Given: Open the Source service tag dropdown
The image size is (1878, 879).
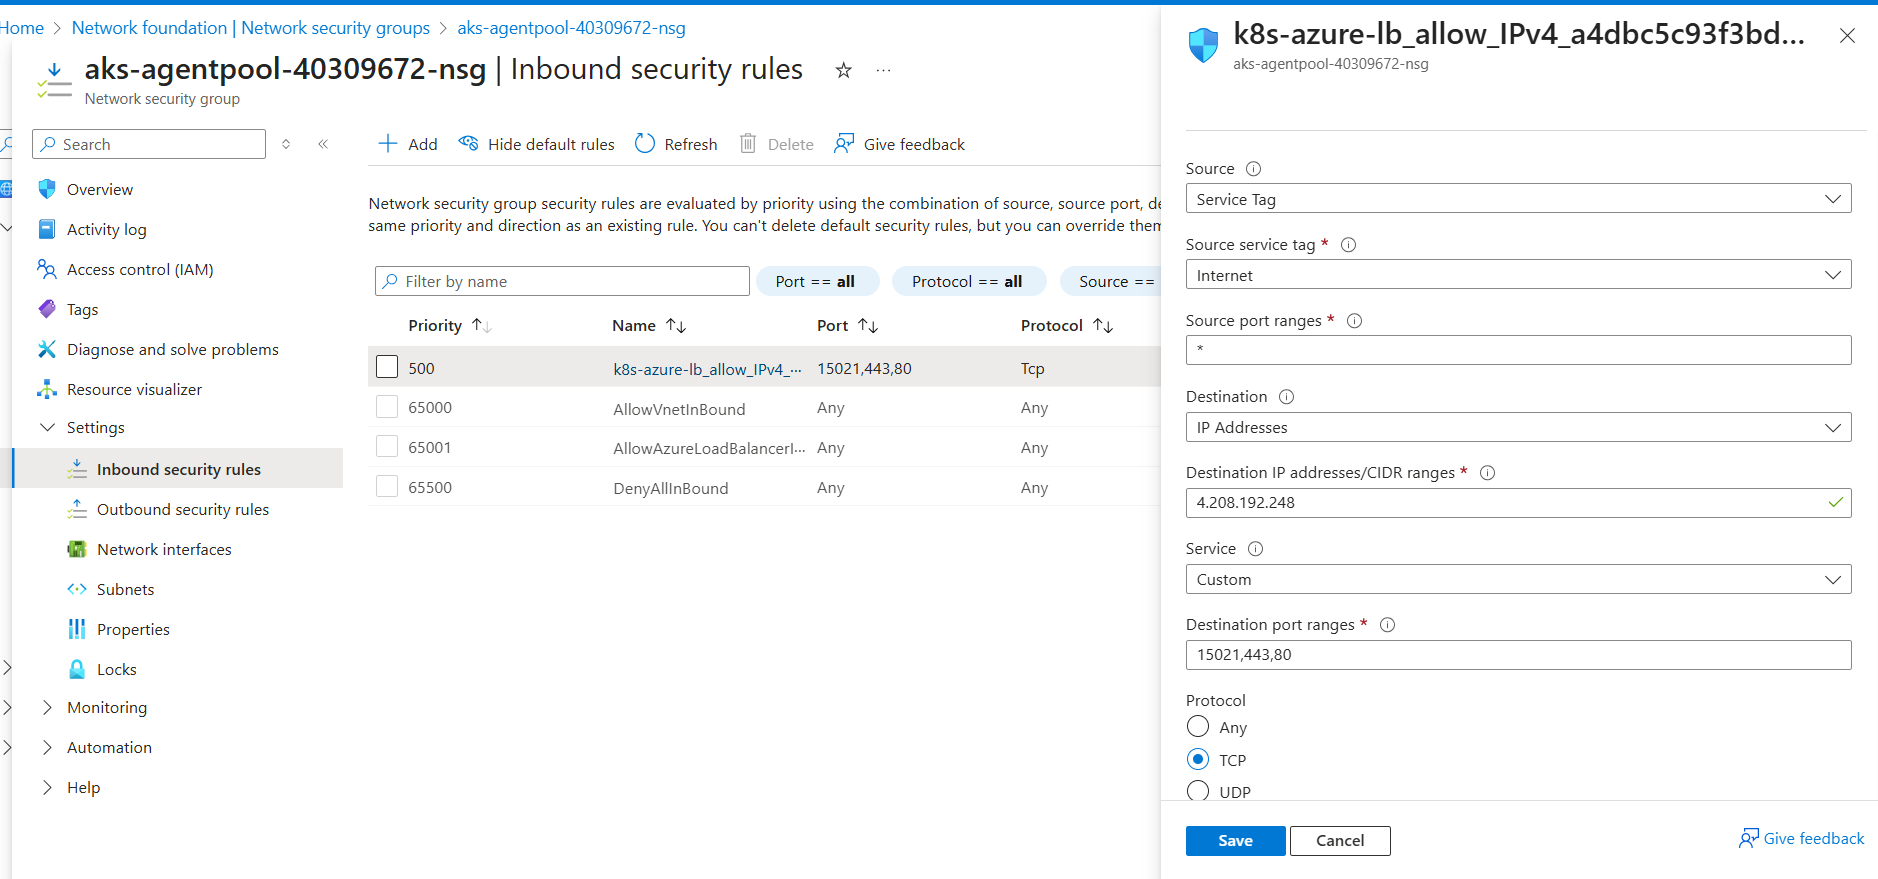Looking at the screenshot, I should [1517, 275].
